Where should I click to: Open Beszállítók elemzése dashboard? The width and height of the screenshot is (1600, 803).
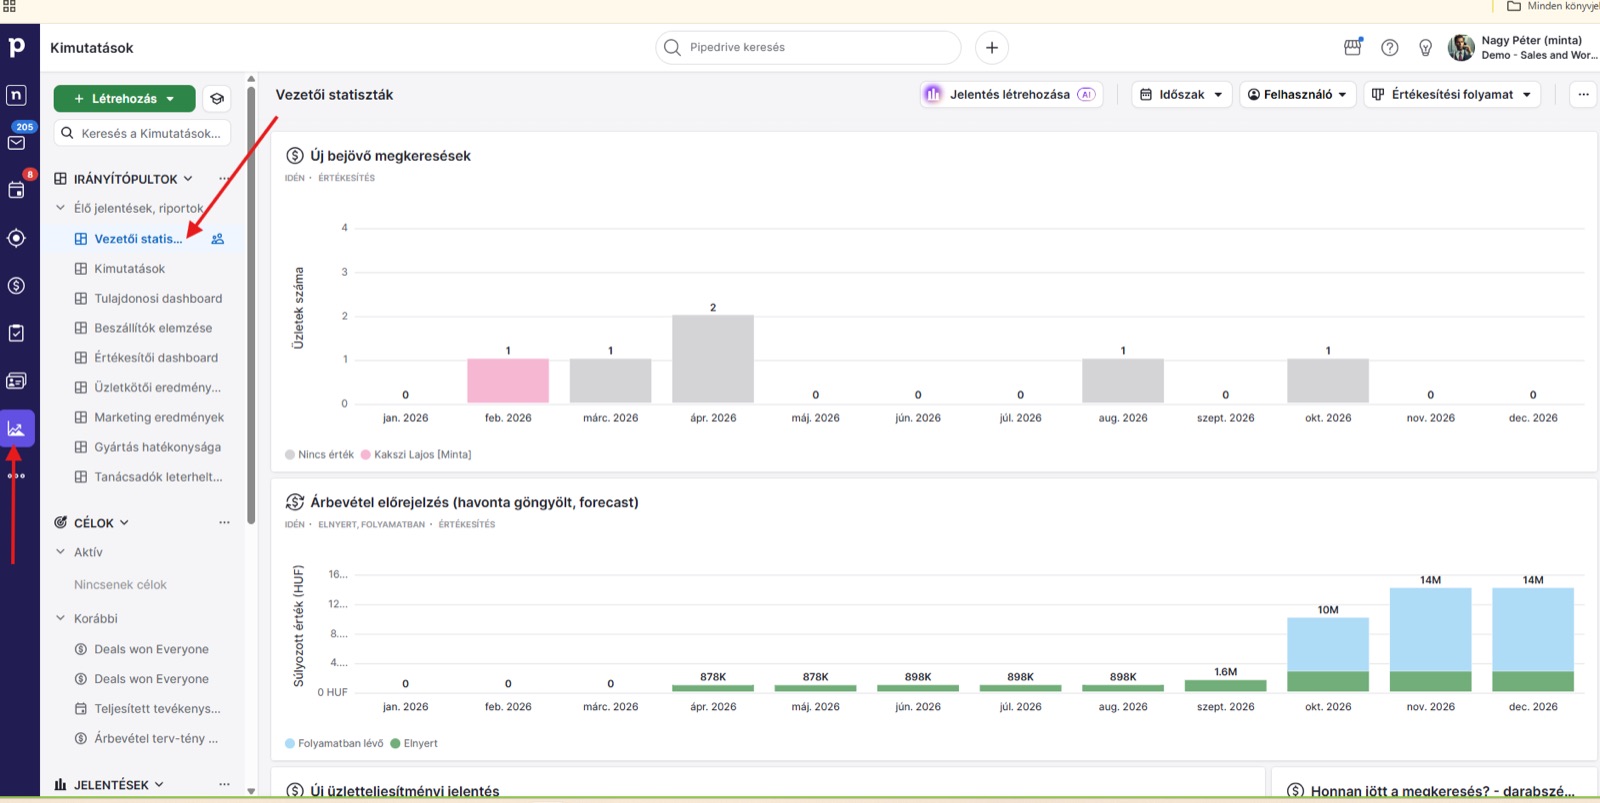[x=153, y=328]
